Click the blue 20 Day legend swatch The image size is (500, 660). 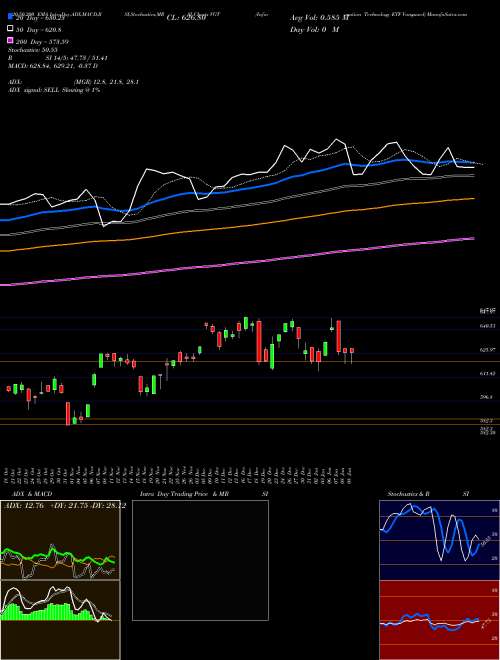(11, 17)
